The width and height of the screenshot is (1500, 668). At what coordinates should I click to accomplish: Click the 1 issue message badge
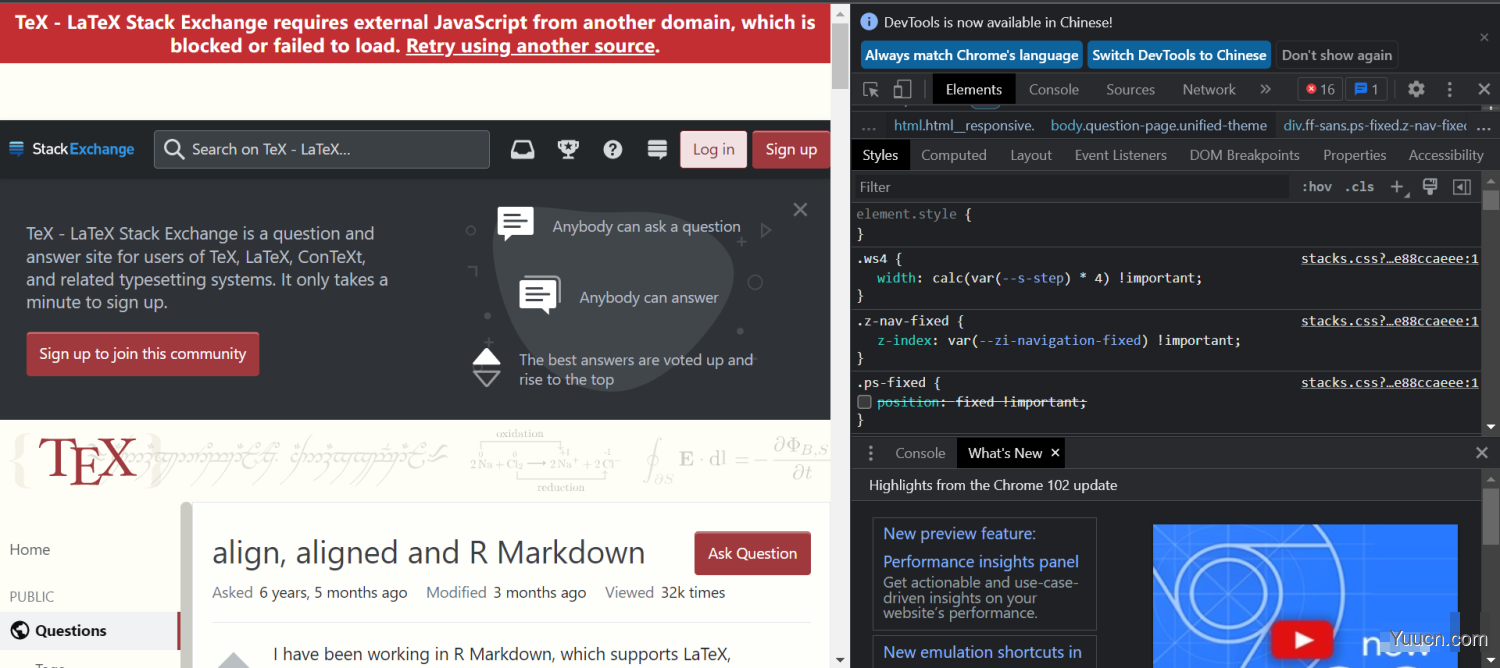(x=1366, y=89)
